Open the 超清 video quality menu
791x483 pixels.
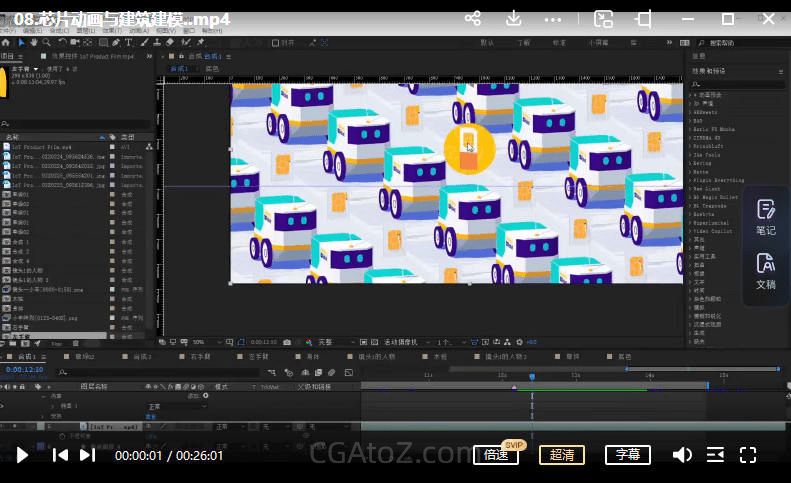tap(562, 455)
